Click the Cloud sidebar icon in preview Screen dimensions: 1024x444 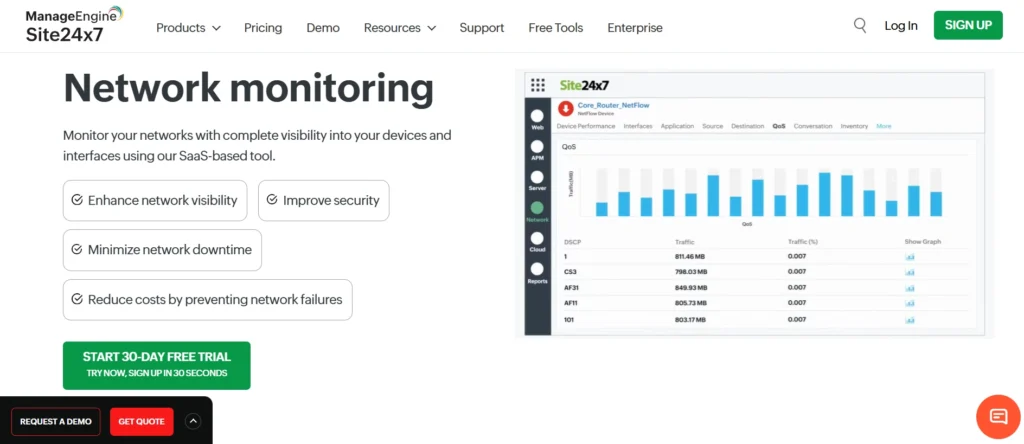point(537,239)
